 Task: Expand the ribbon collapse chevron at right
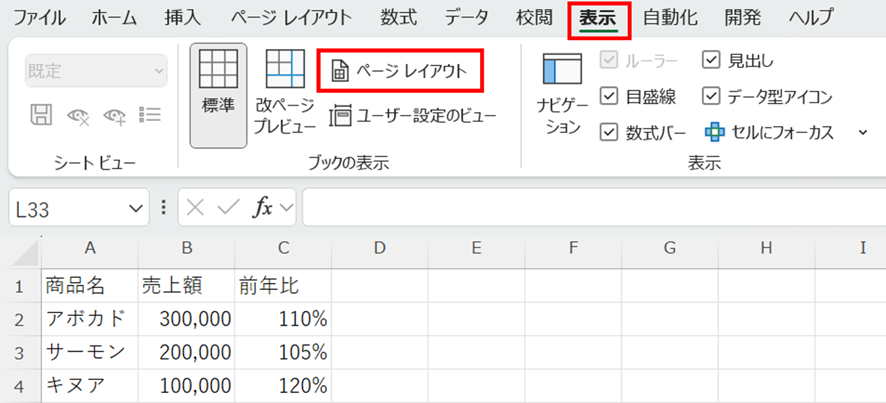click(x=862, y=132)
